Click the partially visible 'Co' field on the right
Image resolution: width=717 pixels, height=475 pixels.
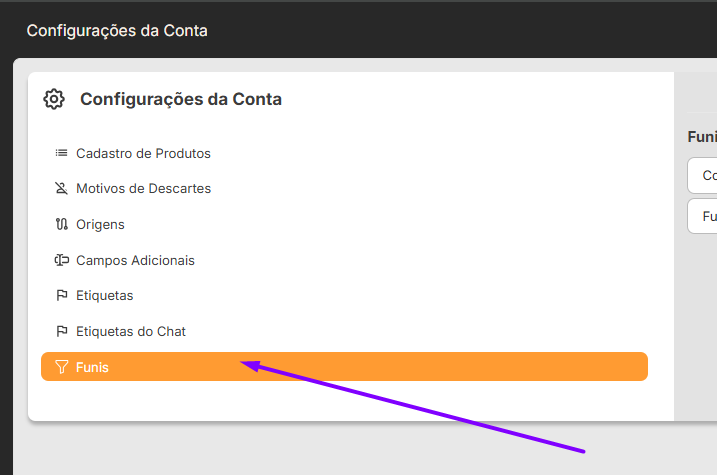pos(702,176)
